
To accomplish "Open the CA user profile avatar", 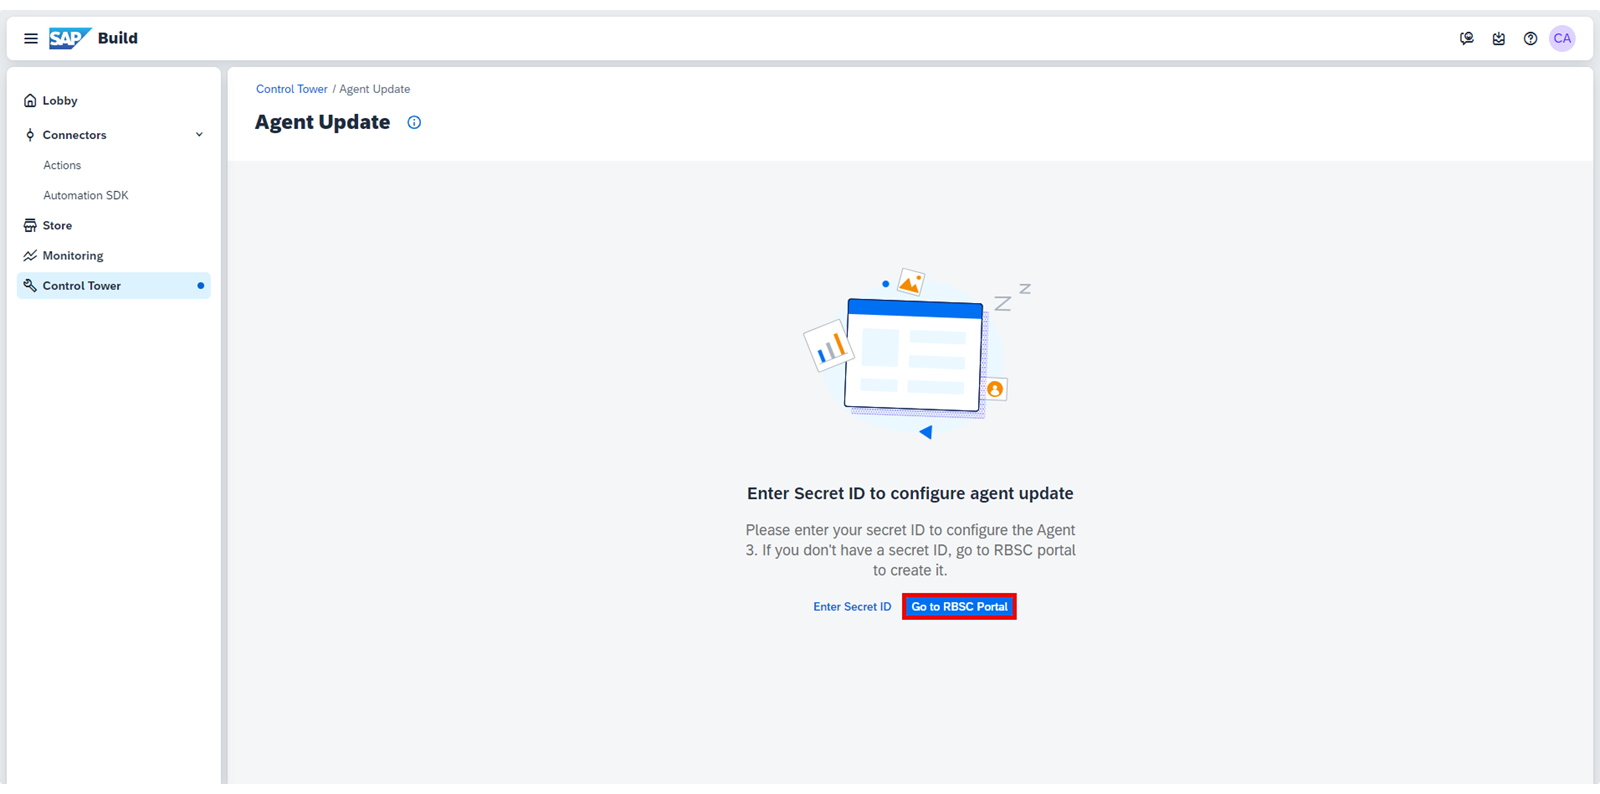I will point(1562,38).
